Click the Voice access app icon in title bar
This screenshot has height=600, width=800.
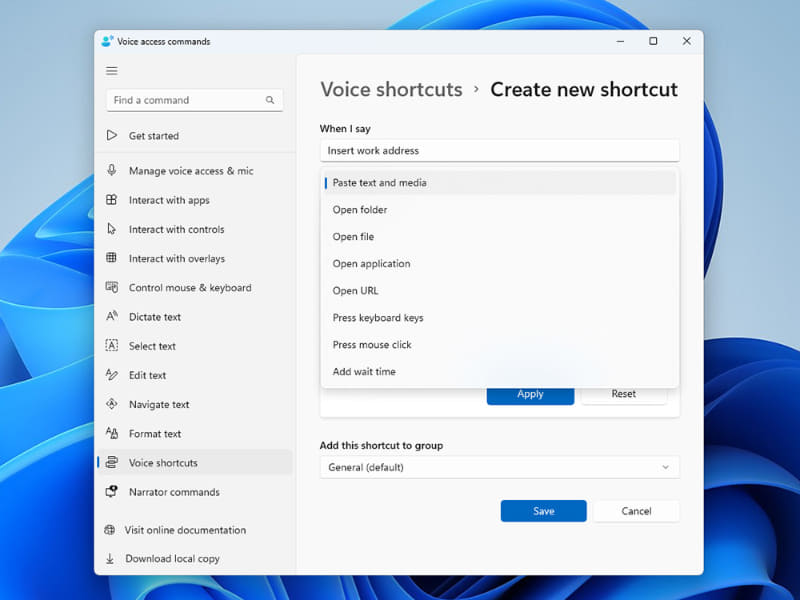(107, 41)
